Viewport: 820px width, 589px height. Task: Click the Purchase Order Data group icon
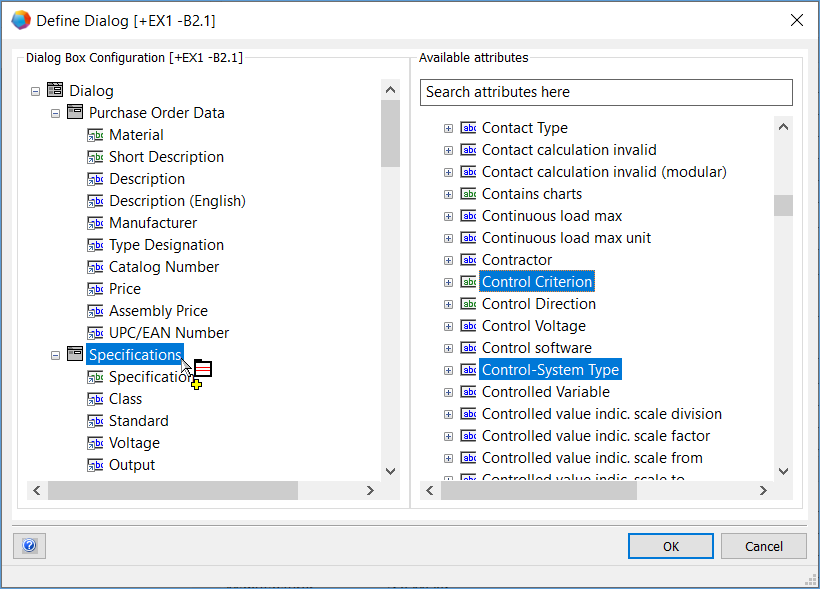tap(75, 113)
